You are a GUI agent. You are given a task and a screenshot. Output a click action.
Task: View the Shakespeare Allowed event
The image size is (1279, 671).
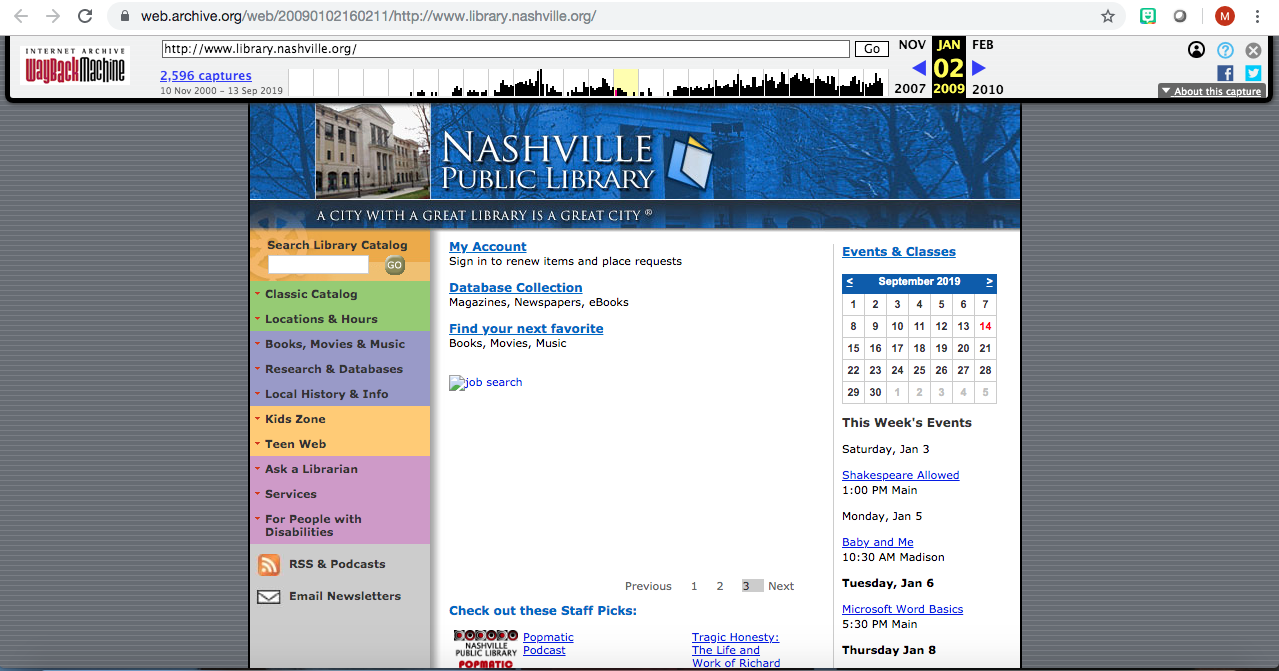[x=901, y=475]
